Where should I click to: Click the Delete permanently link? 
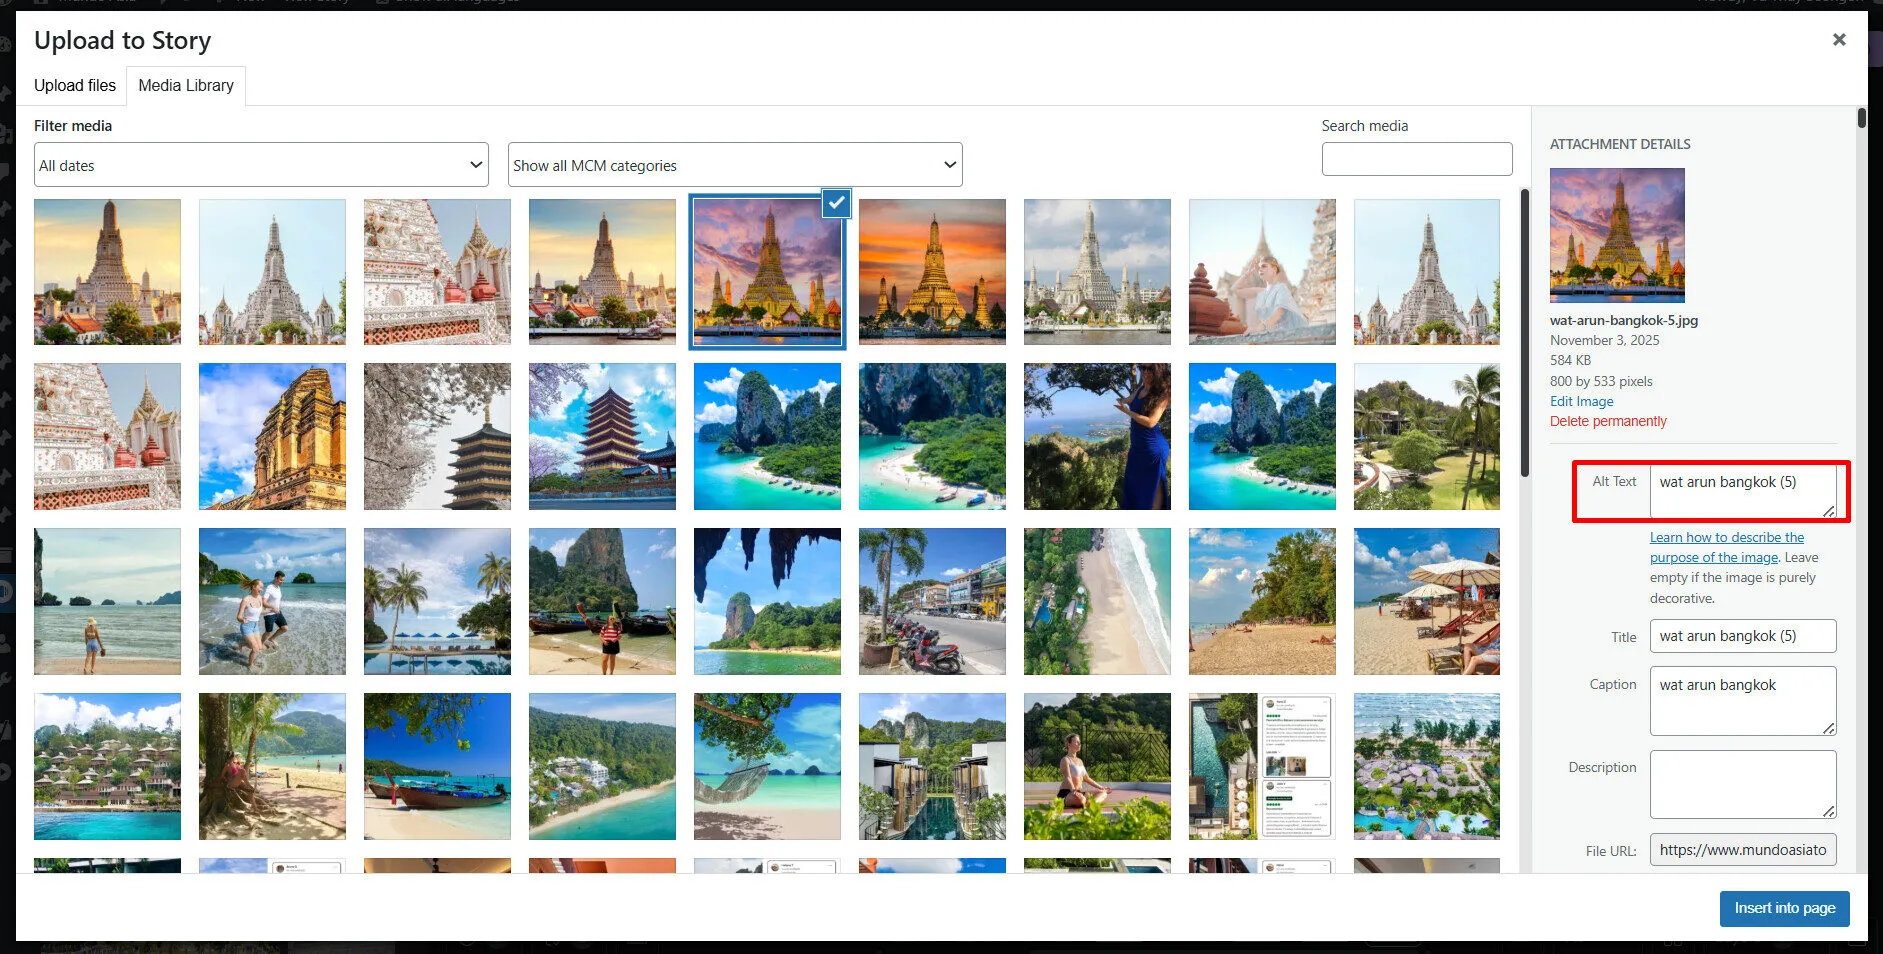[x=1608, y=421]
